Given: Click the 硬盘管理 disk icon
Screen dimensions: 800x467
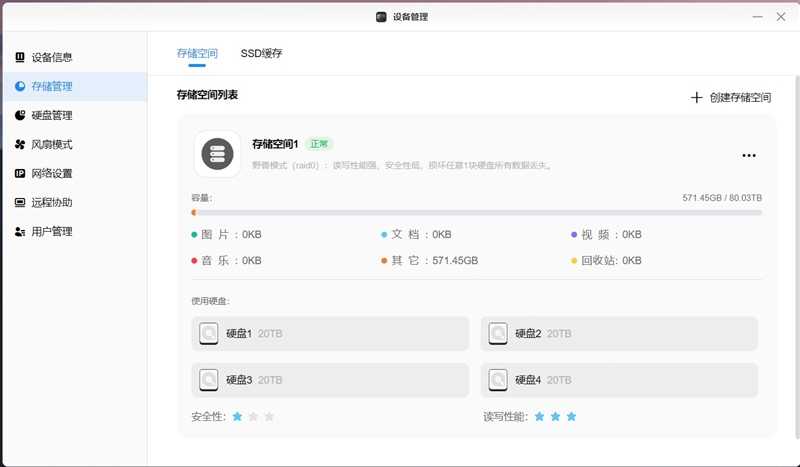Looking at the screenshot, I should click(20, 115).
